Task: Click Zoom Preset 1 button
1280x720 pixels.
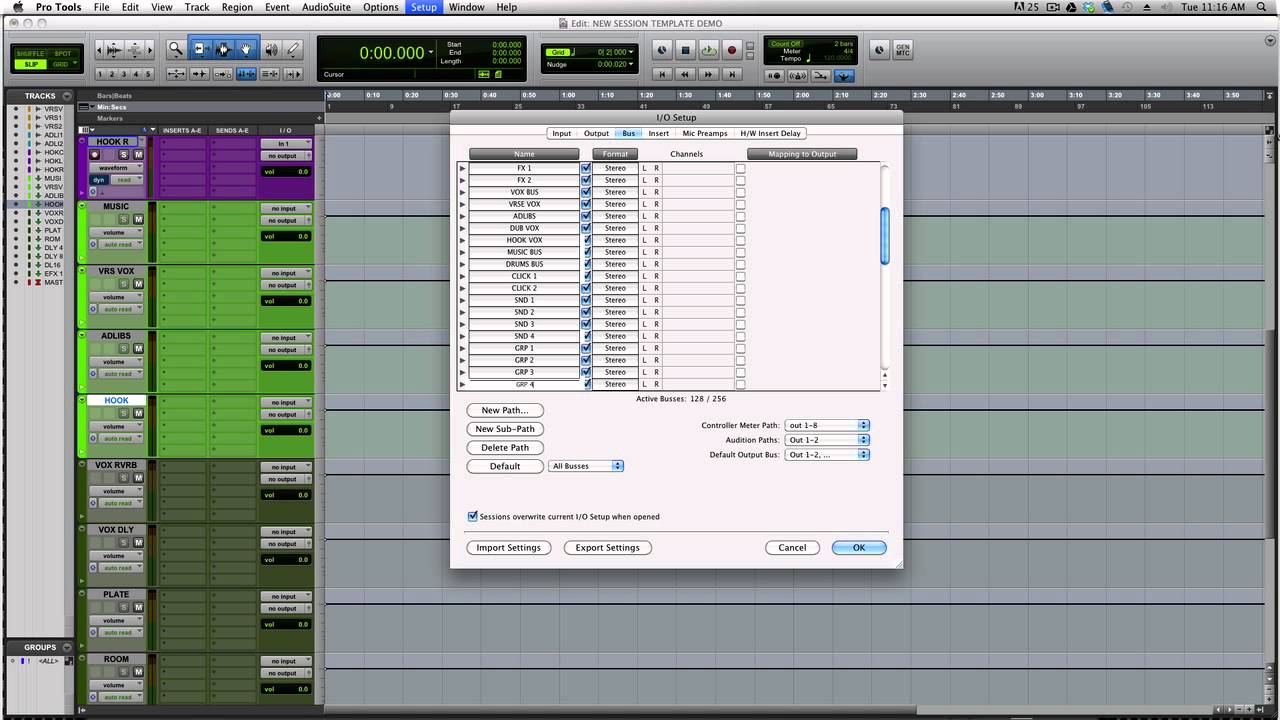Action: pos(101,74)
